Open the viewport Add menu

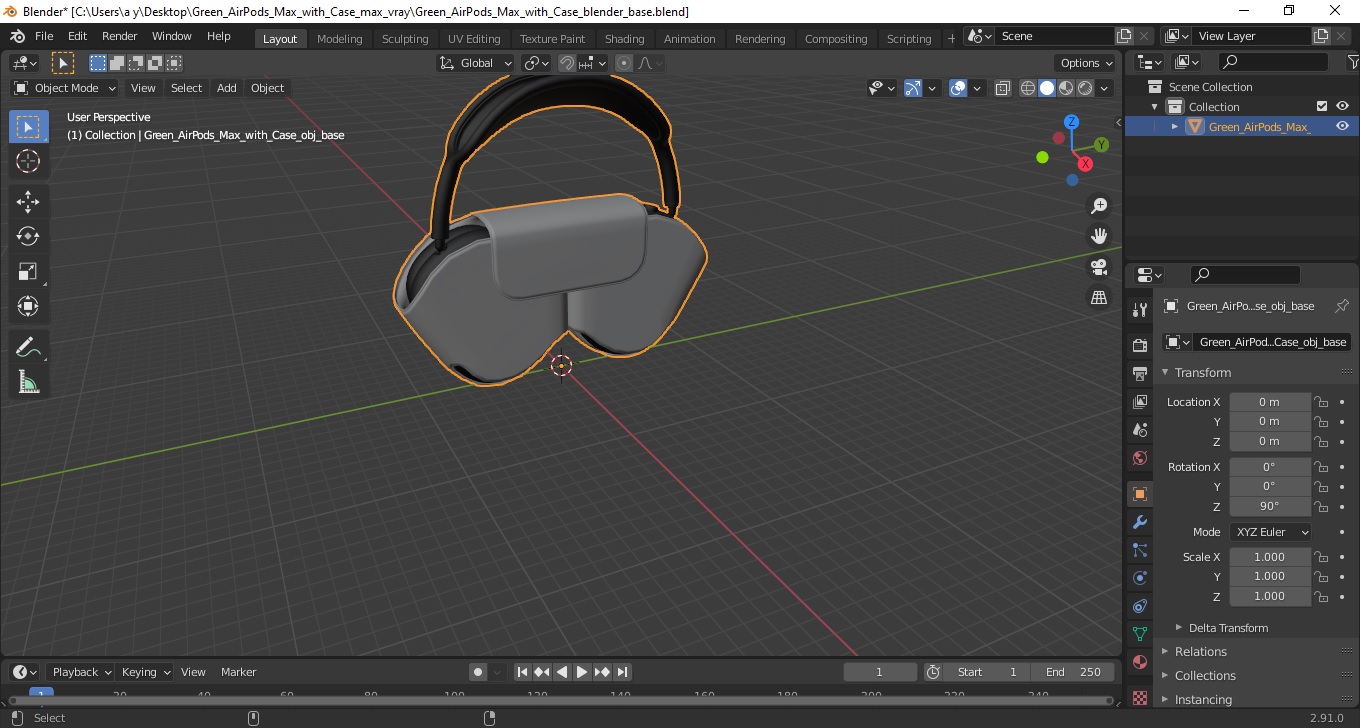[x=227, y=88]
